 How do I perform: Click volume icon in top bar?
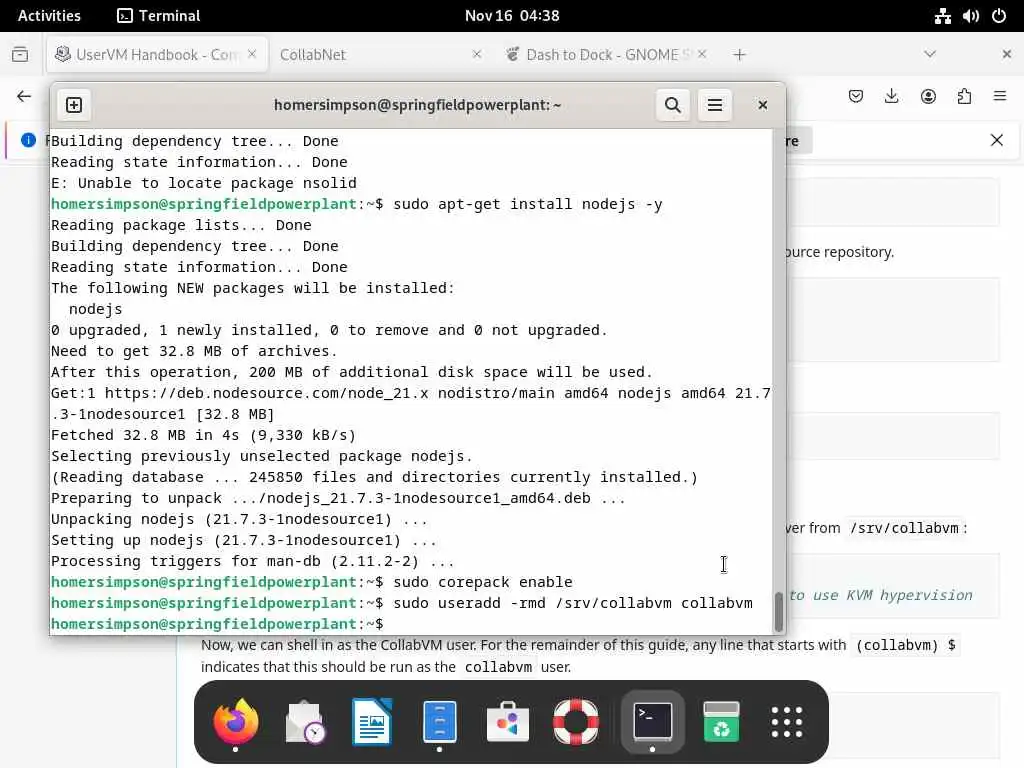pos(970,16)
